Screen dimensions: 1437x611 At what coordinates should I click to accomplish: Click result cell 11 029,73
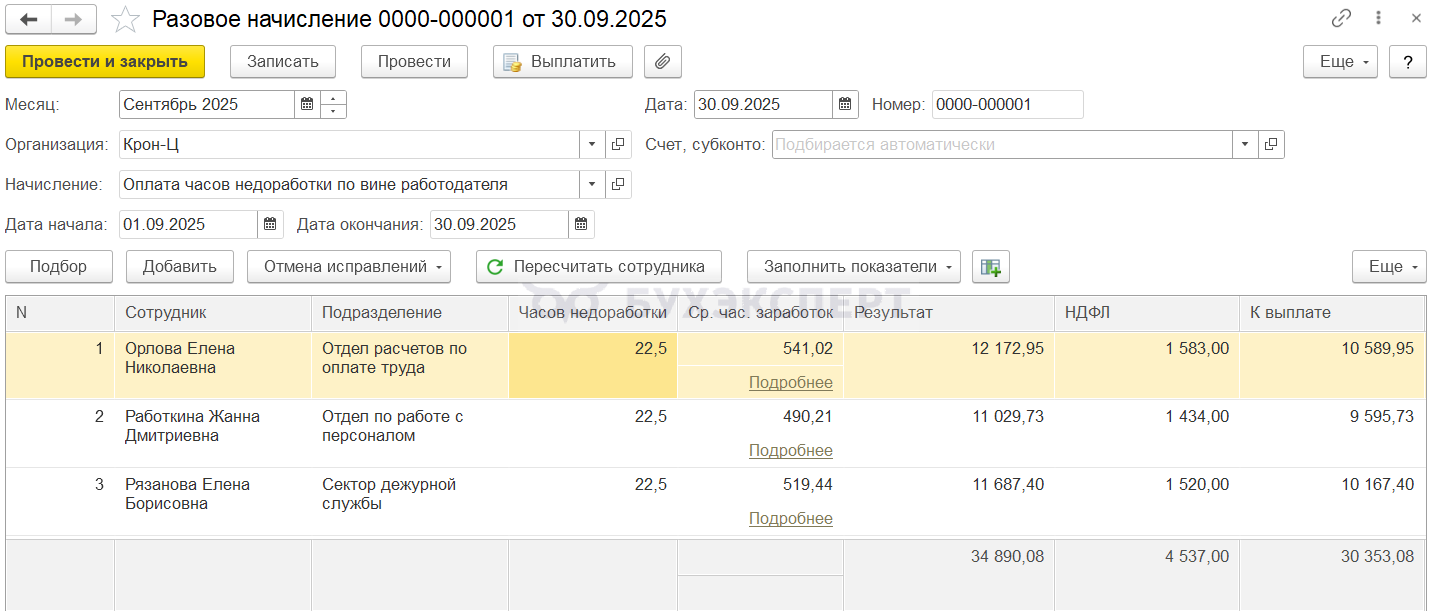coord(949,433)
